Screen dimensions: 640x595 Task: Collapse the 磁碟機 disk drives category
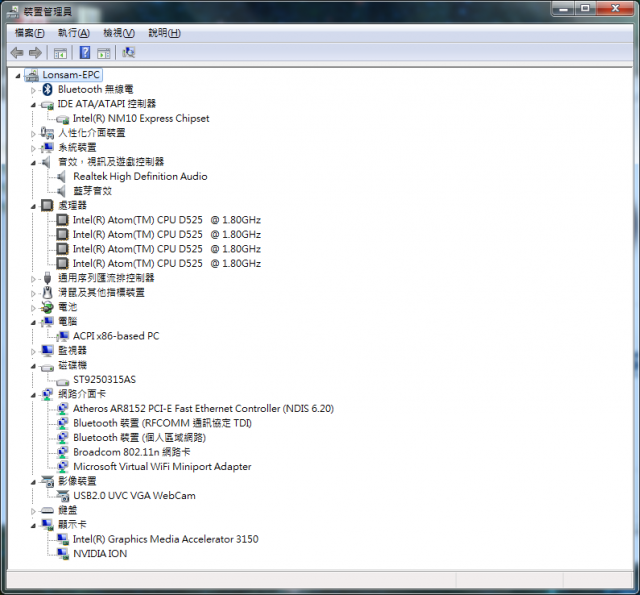(x=33, y=366)
